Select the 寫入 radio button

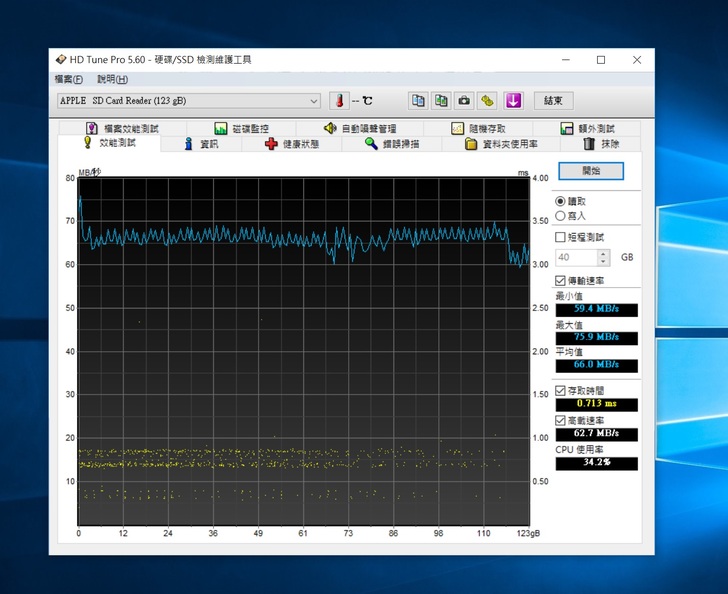click(560, 216)
